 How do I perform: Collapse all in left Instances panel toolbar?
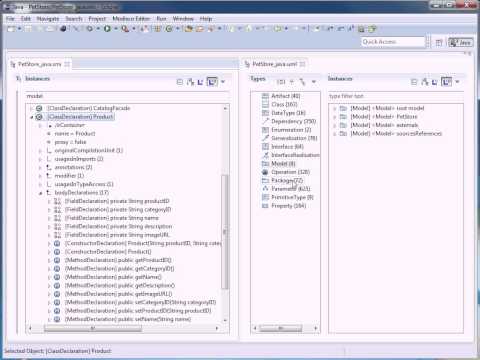coord(180,82)
